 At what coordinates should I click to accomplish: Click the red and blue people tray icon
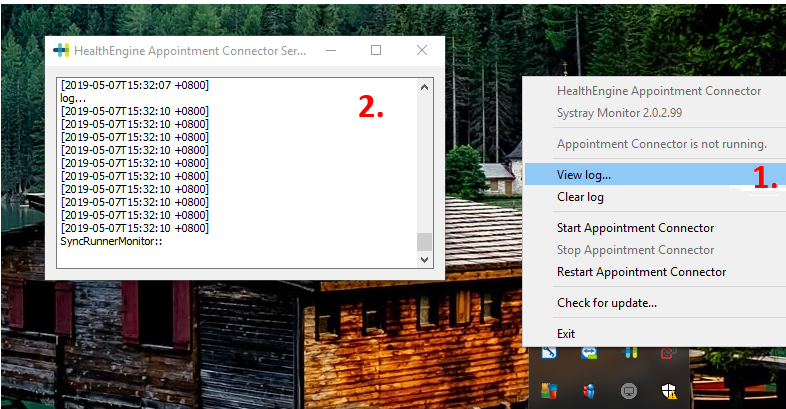pyautogui.click(x=590, y=389)
